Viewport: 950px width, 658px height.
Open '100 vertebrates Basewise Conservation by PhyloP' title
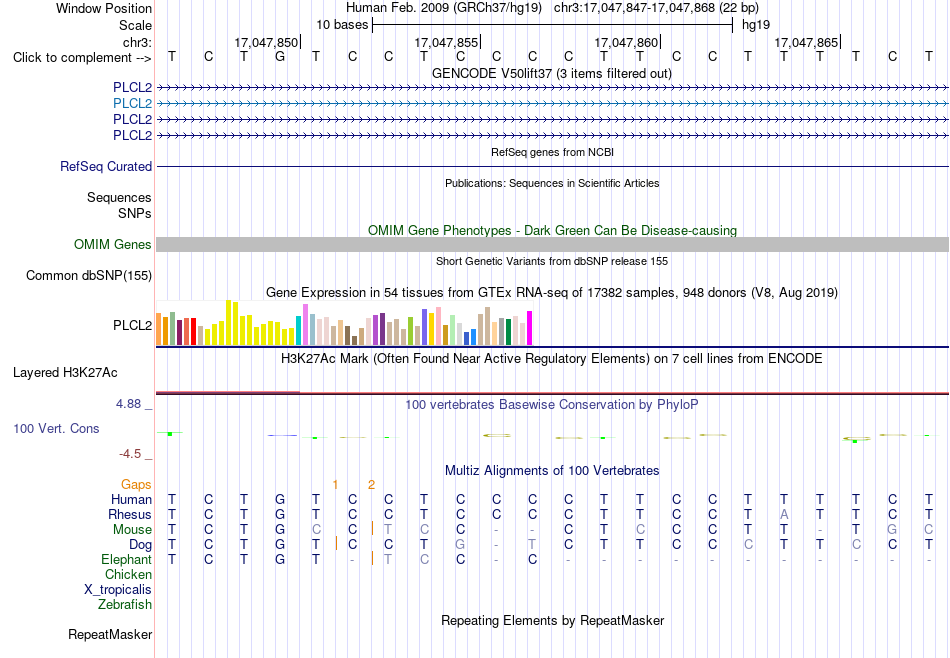coord(552,405)
